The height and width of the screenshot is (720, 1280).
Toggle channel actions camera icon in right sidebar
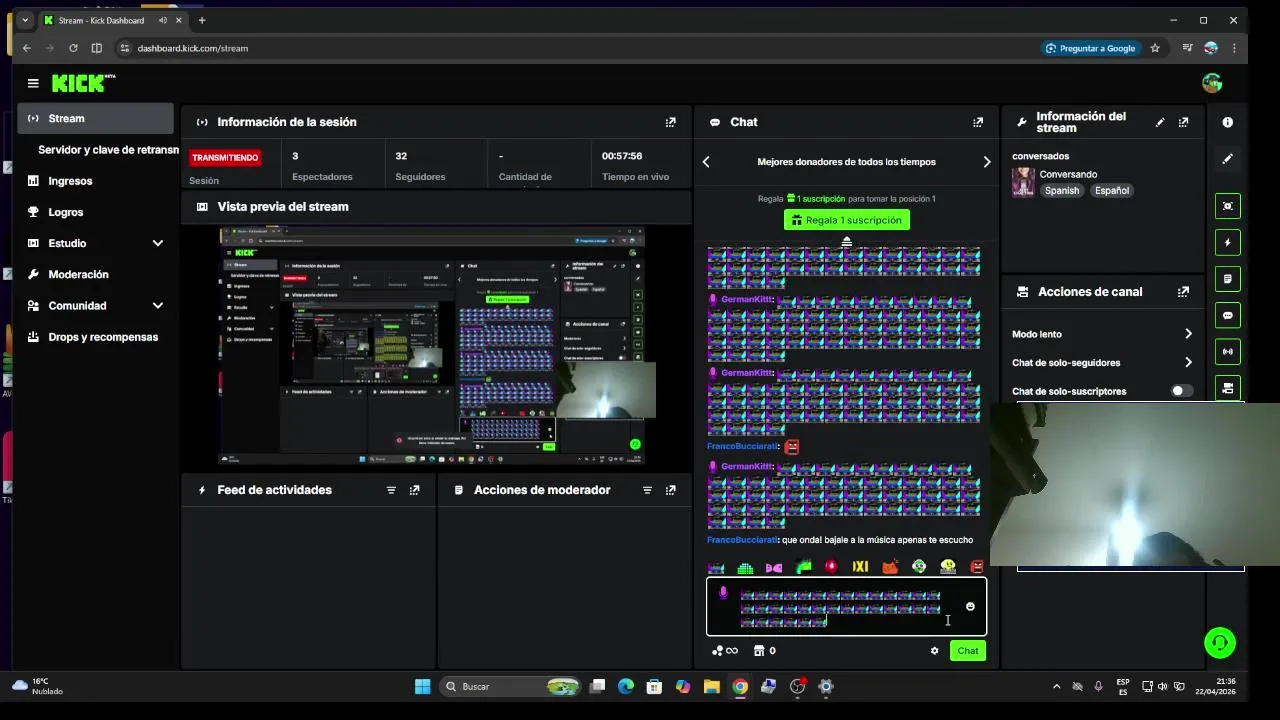coord(1227,388)
